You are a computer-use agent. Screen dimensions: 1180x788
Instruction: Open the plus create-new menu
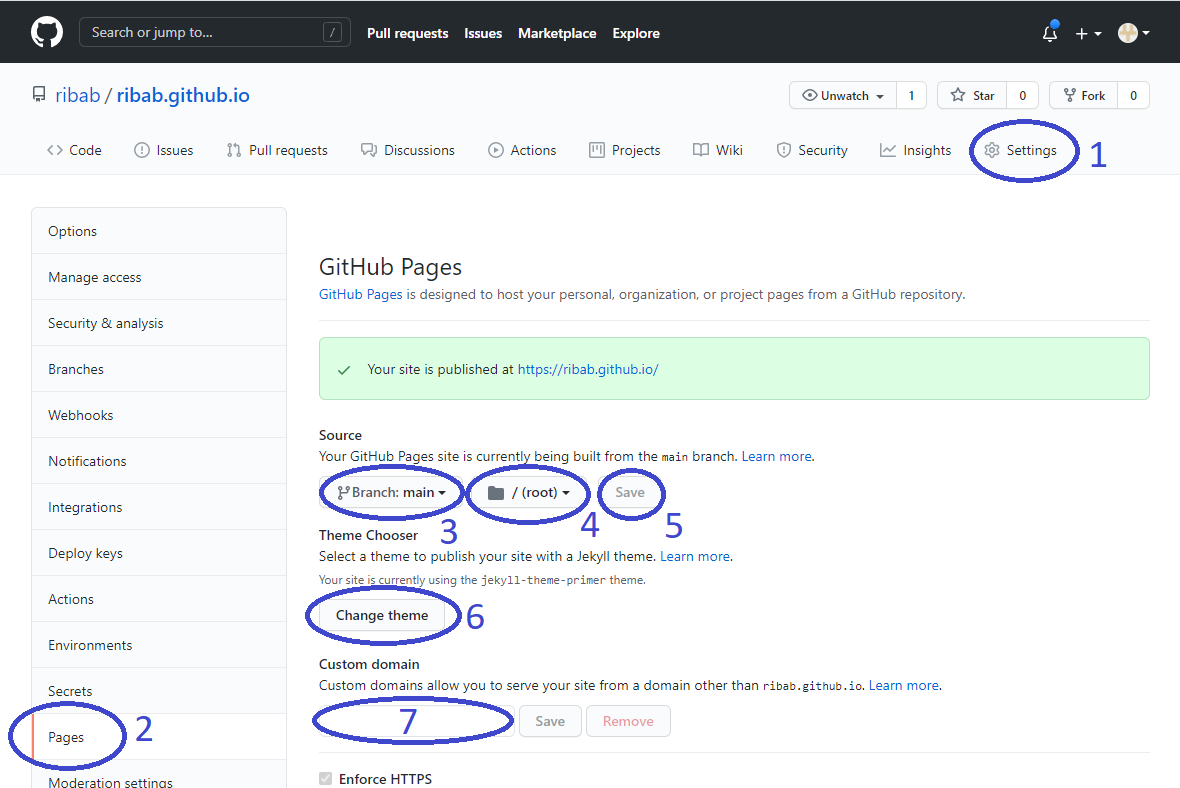click(x=1088, y=34)
